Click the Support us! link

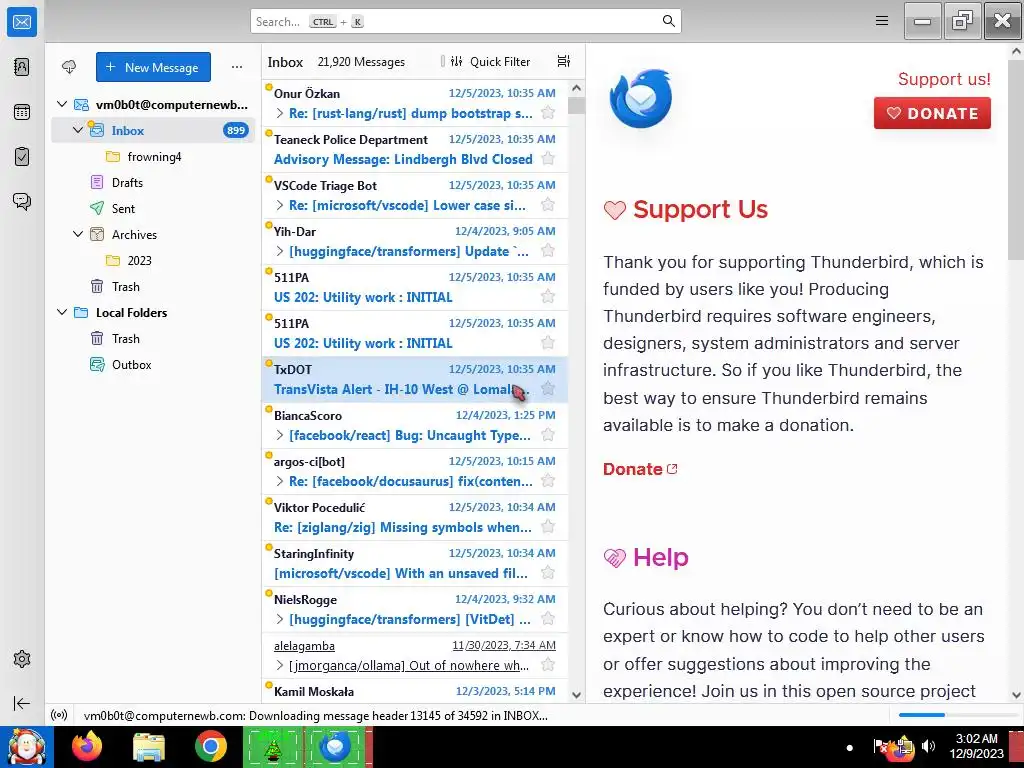(944, 79)
